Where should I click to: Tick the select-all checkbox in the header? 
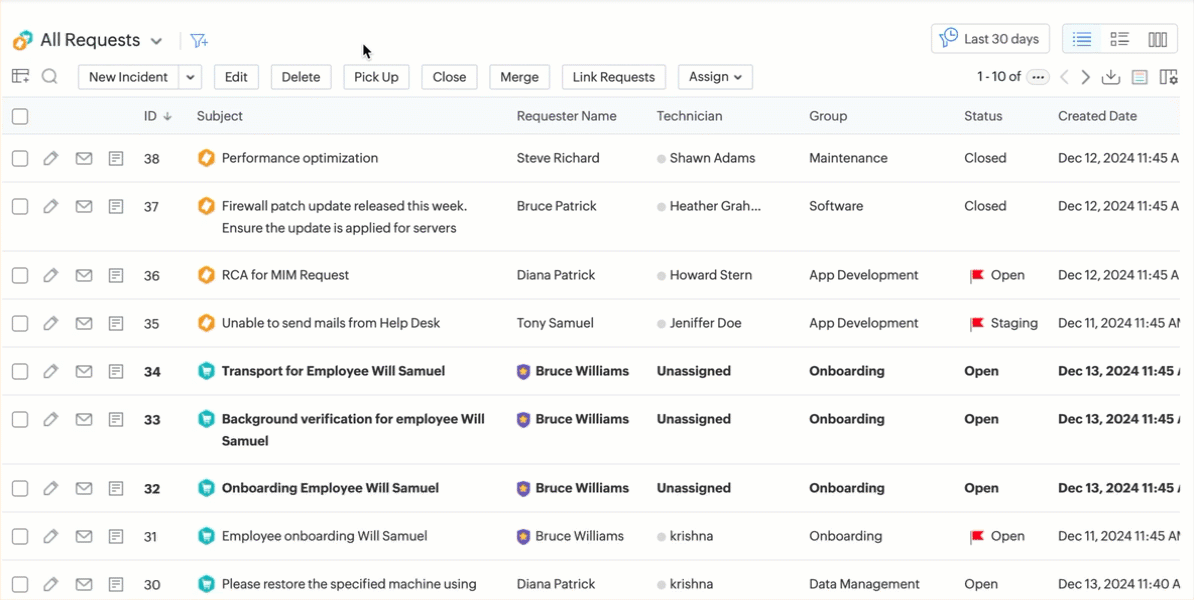(x=20, y=116)
